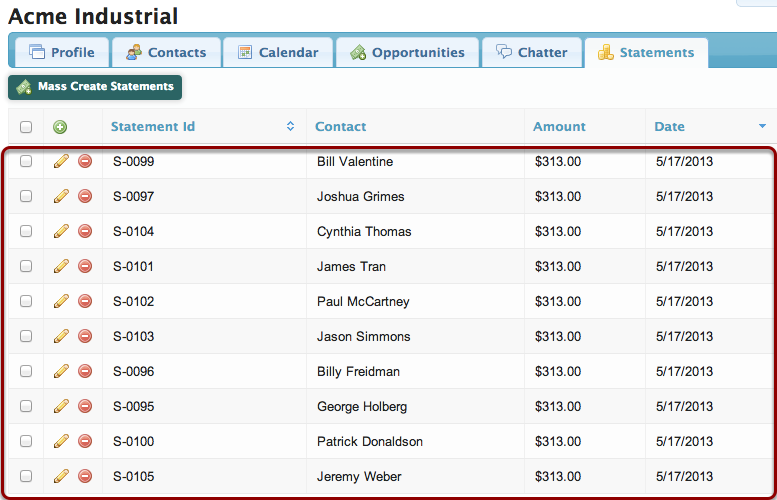Edit statement S-0099 with pencil icon
Image resolution: width=777 pixels, height=500 pixels.
point(61,161)
